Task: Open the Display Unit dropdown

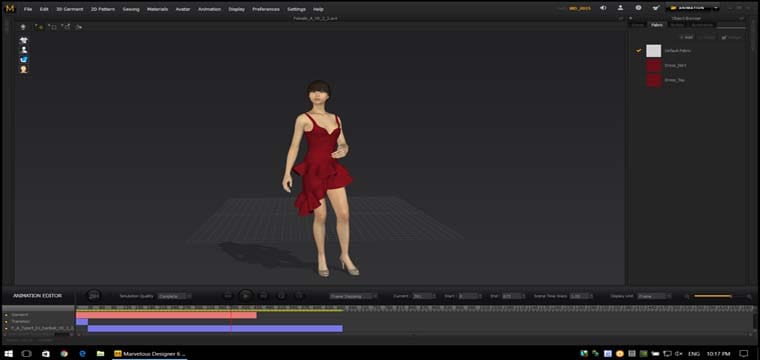Action: click(x=654, y=296)
